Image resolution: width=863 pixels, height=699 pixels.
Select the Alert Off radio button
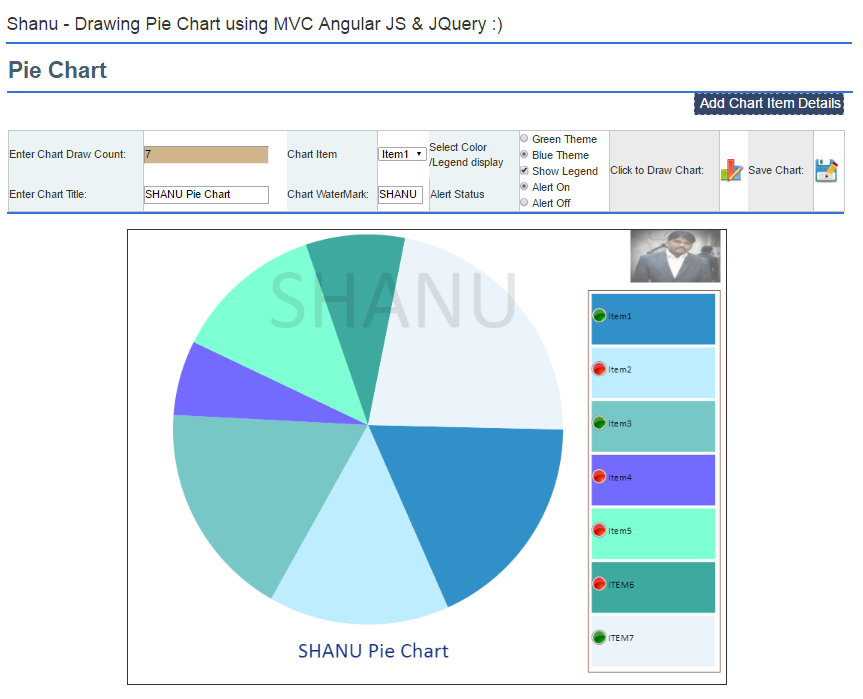[x=524, y=203]
